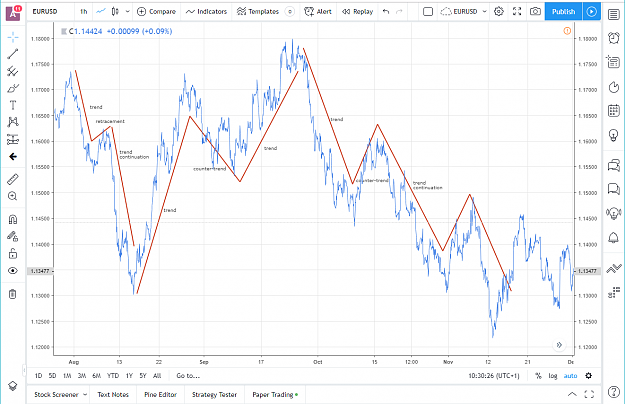
Task: Open the Indicators menu
Action: click(x=206, y=12)
